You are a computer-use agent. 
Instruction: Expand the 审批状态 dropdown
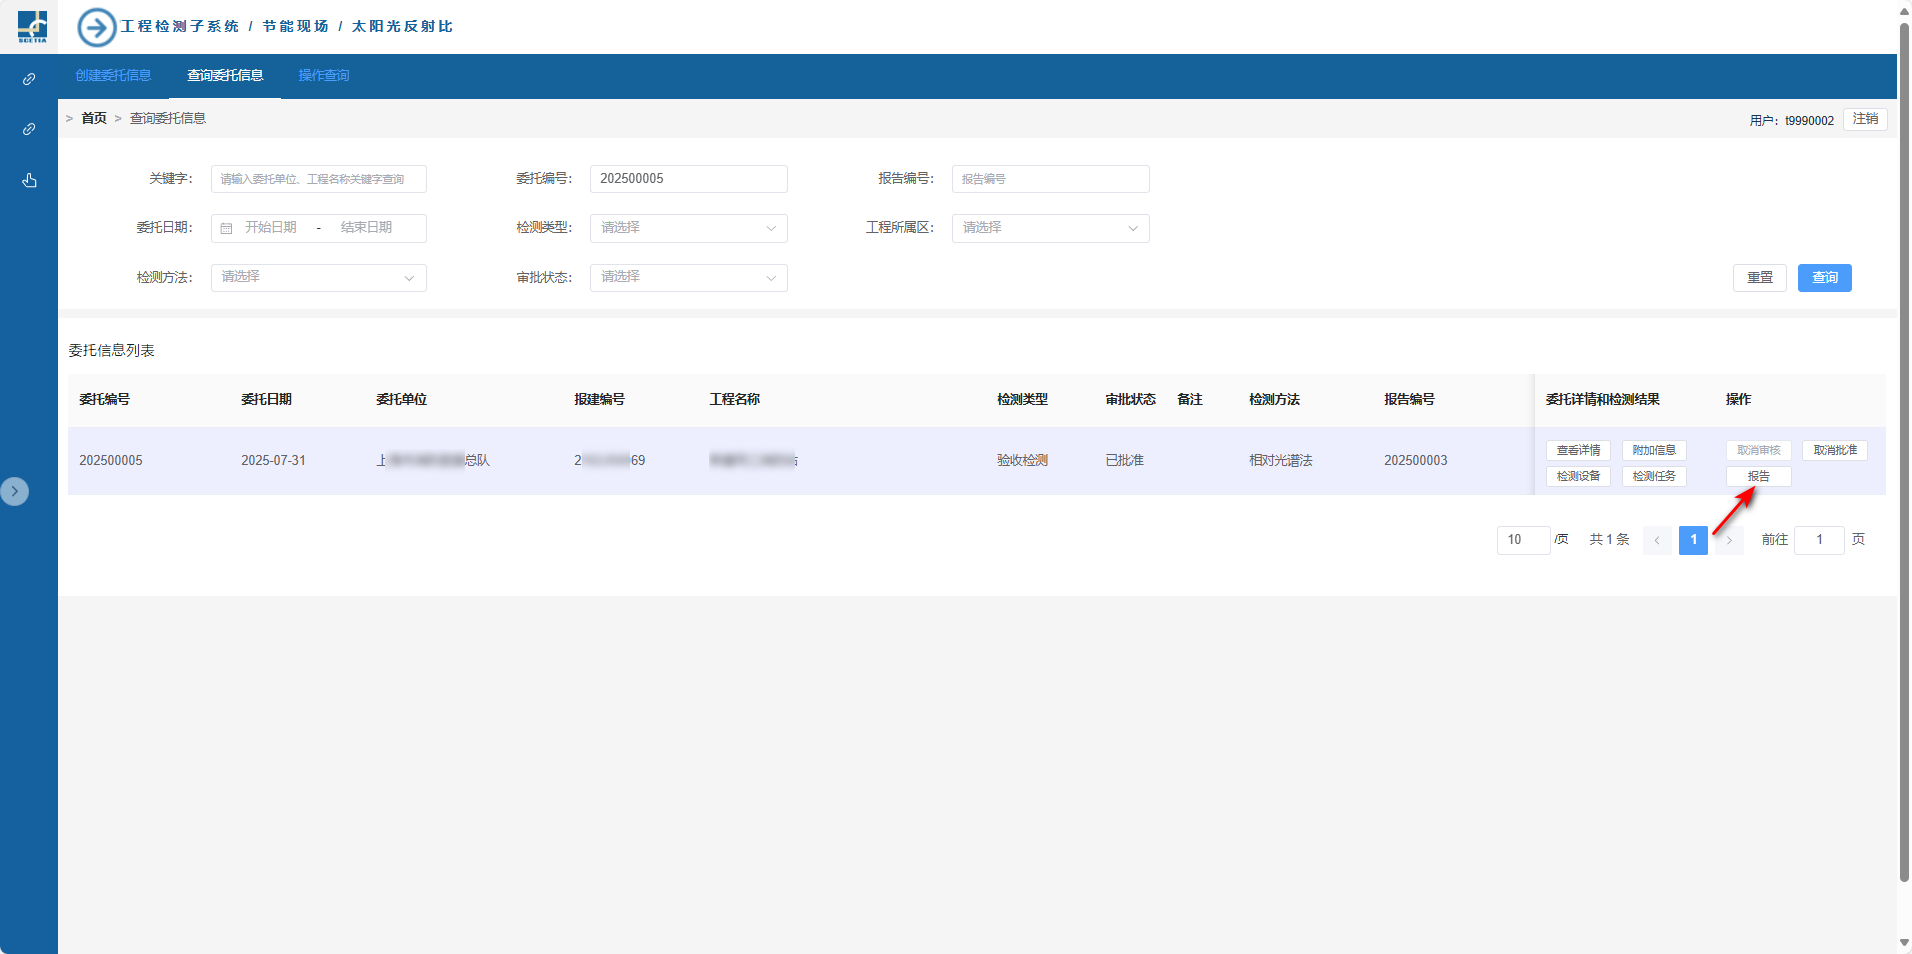[x=688, y=277]
